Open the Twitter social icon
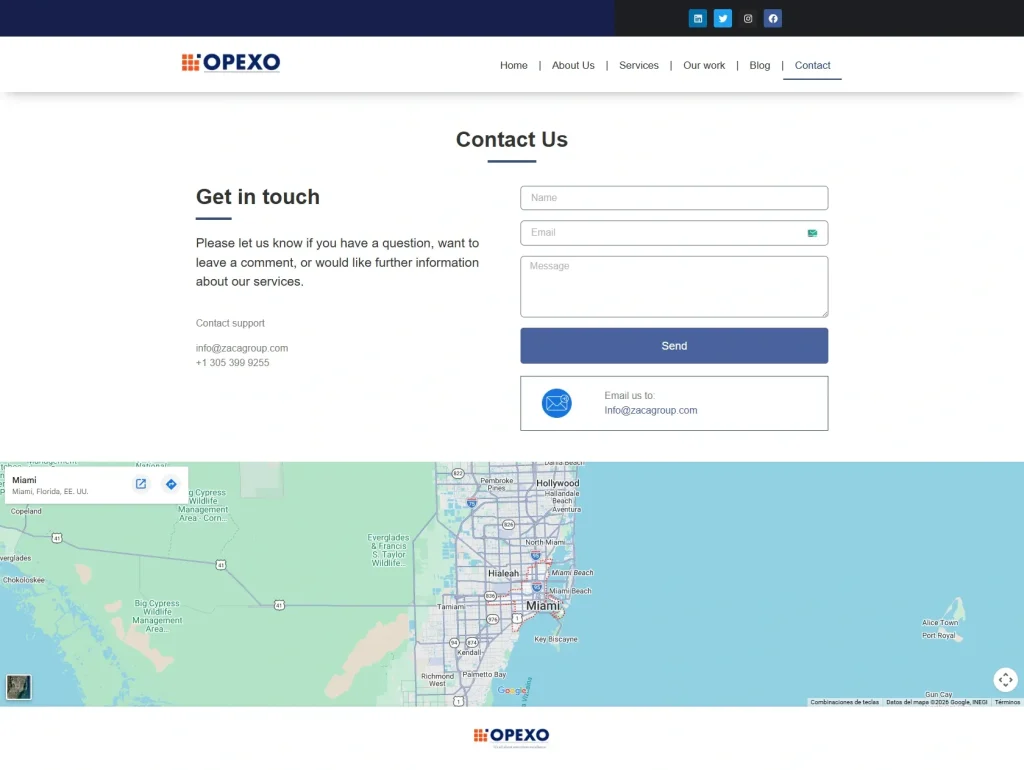Viewport: 1024px width, 770px height. point(722,18)
